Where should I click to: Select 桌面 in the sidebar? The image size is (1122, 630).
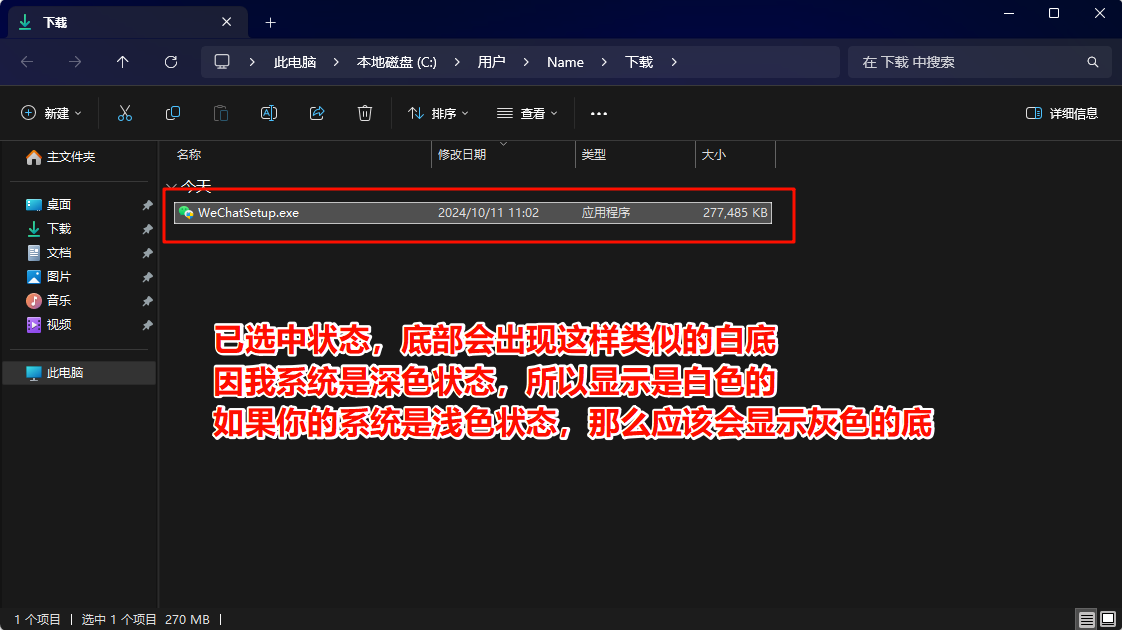(59, 205)
